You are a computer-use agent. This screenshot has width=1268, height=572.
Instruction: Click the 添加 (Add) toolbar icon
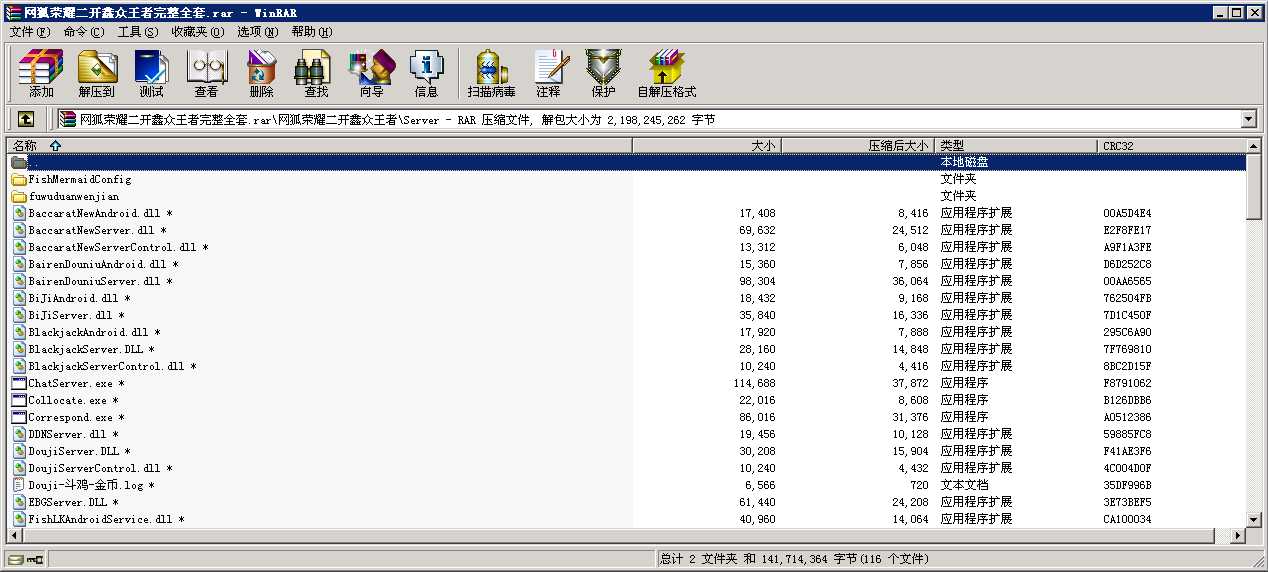click(41, 74)
